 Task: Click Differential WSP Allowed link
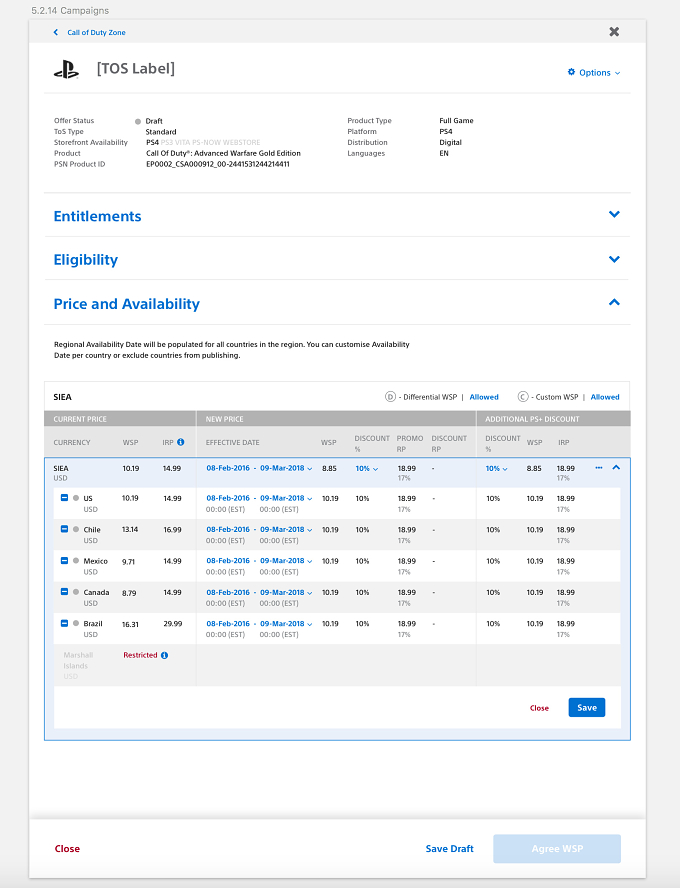(484, 397)
